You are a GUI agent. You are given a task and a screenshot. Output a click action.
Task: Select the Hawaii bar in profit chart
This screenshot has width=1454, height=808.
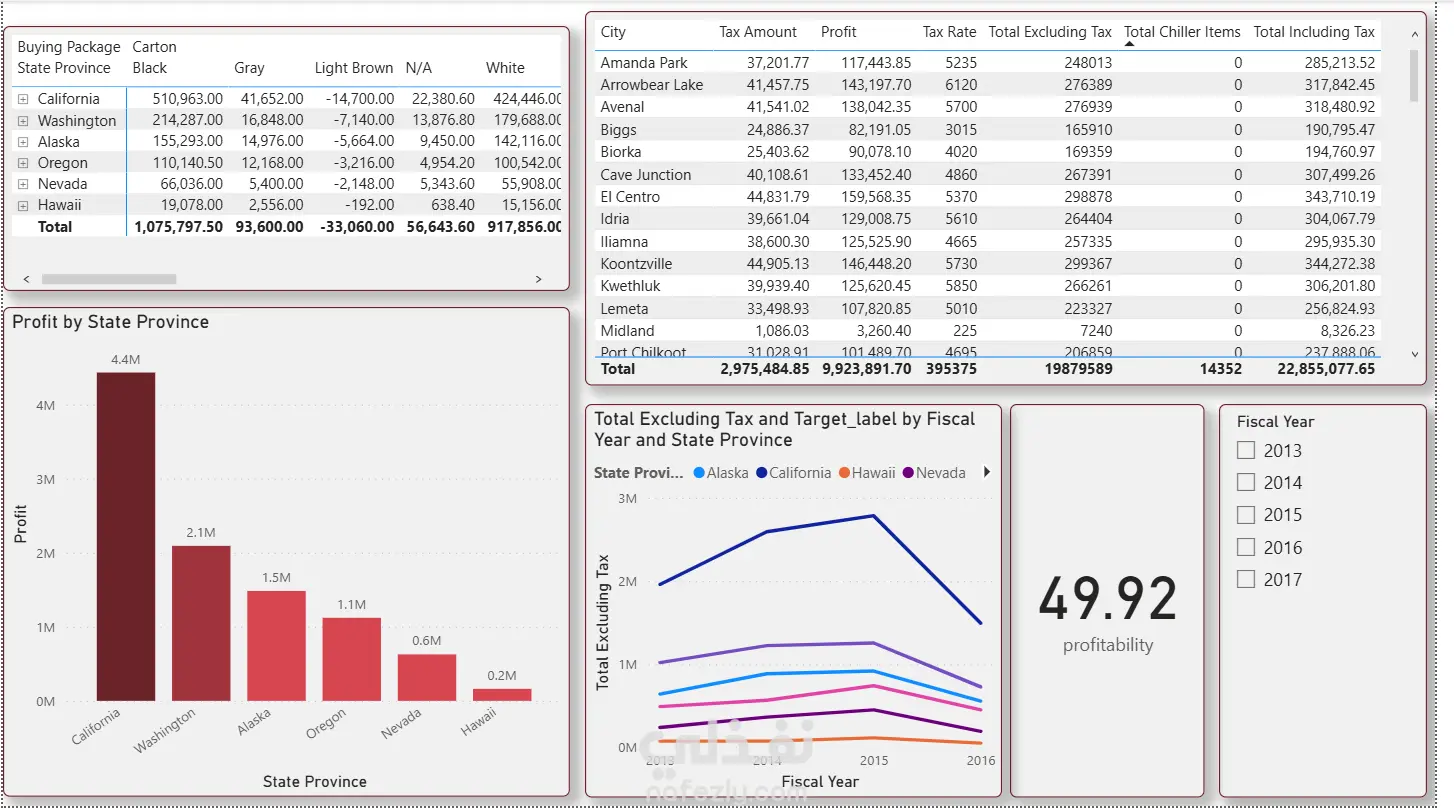tap(502, 694)
